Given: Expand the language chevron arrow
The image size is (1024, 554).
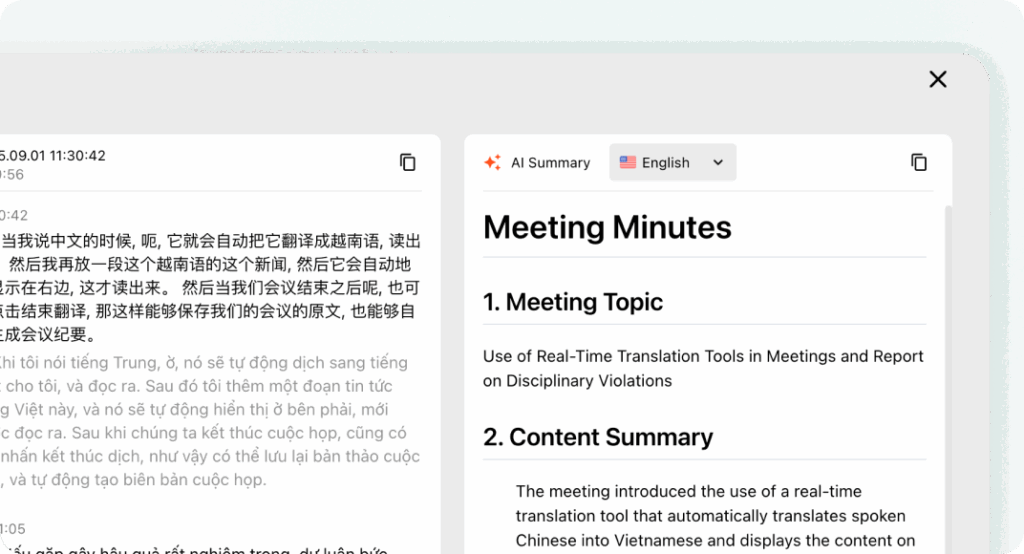Looking at the screenshot, I should 718,162.
